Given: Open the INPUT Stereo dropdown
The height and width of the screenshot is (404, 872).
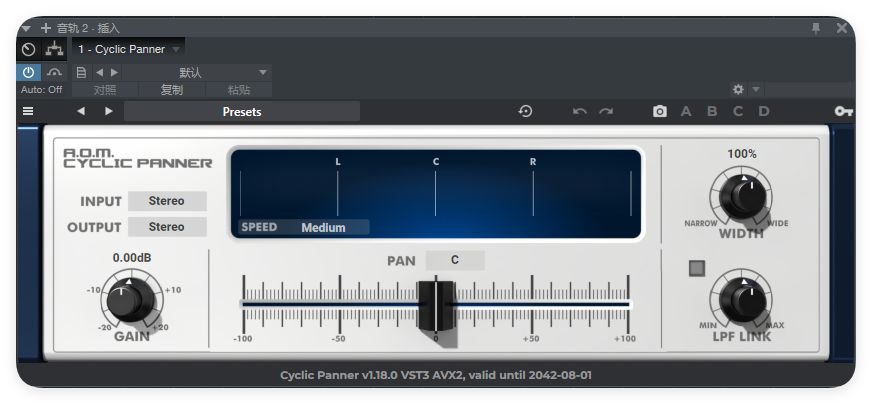Looking at the screenshot, I should coord(167,201).
